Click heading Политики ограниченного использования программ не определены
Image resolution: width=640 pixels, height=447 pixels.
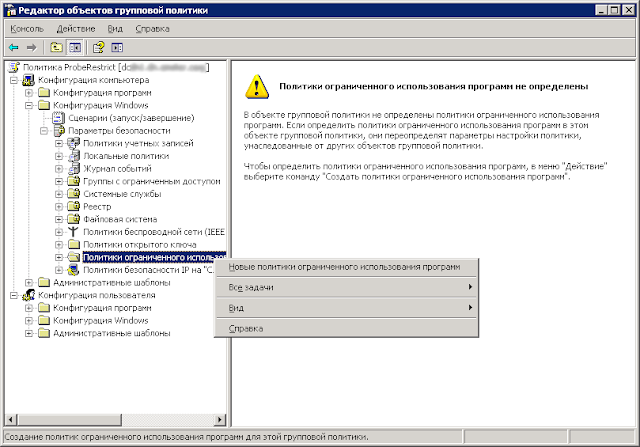433,87
